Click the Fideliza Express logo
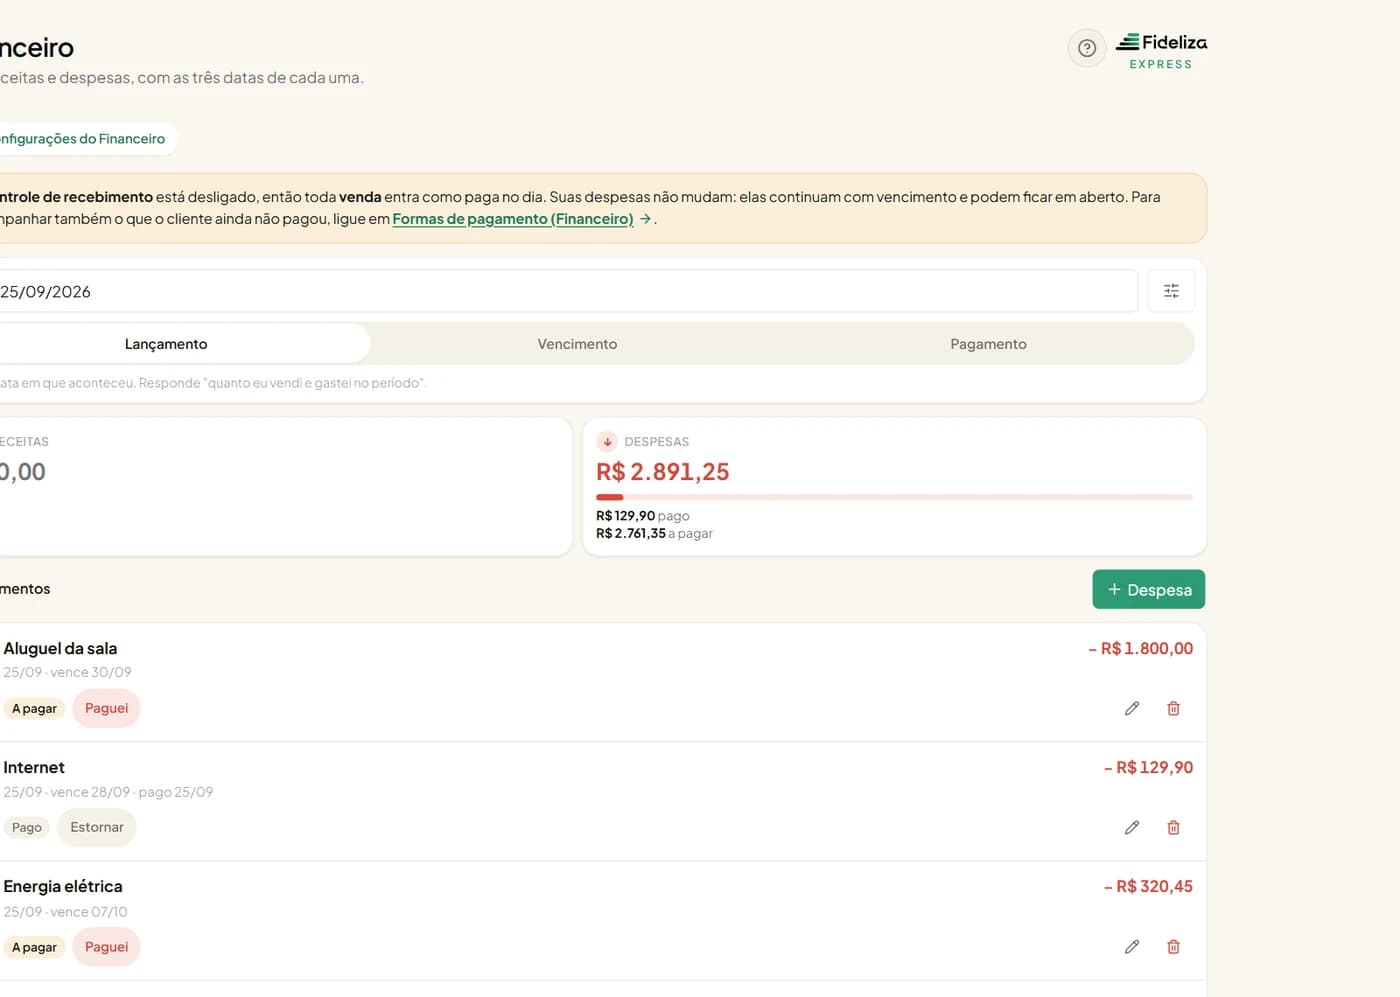This screenshot has width=1400, height=997. tap(1161, 51)
